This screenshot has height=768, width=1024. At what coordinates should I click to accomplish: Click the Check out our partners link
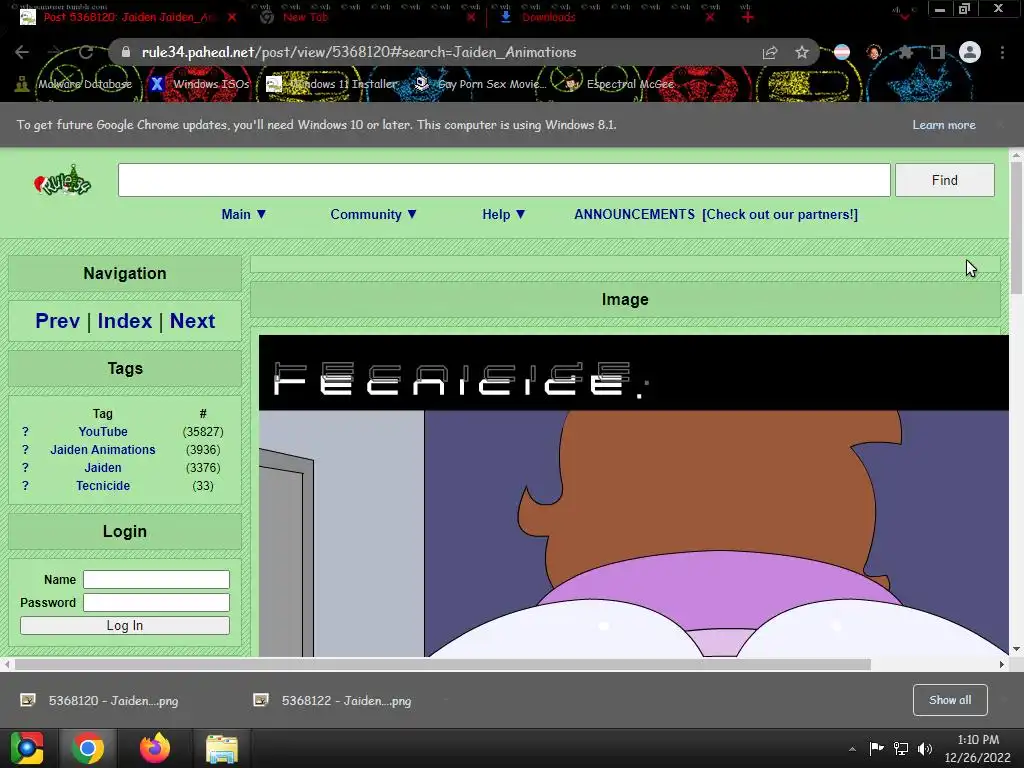click(x=780, y=214)
